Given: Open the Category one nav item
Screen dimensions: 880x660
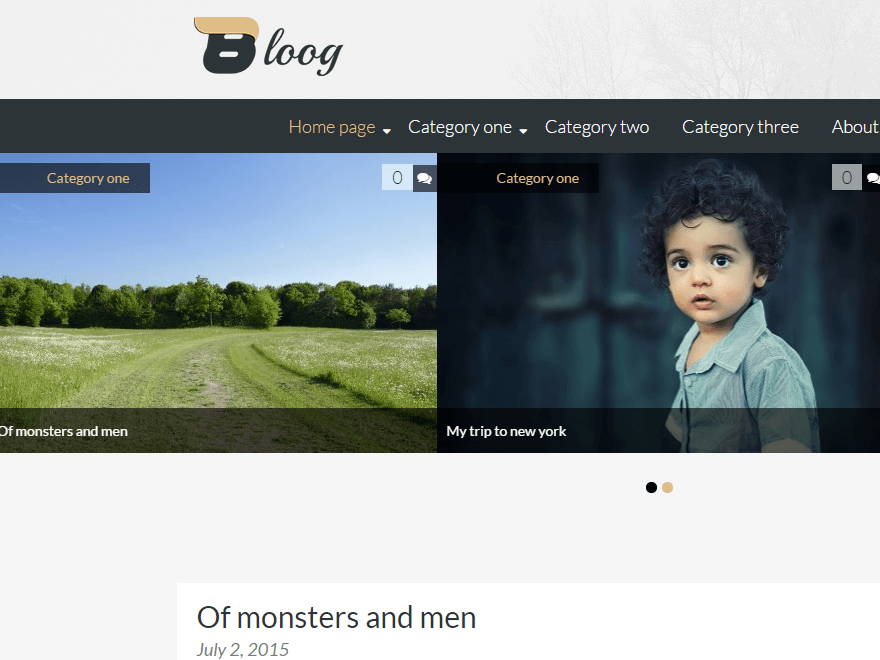Looking at the screenshot, I should 460,127.
